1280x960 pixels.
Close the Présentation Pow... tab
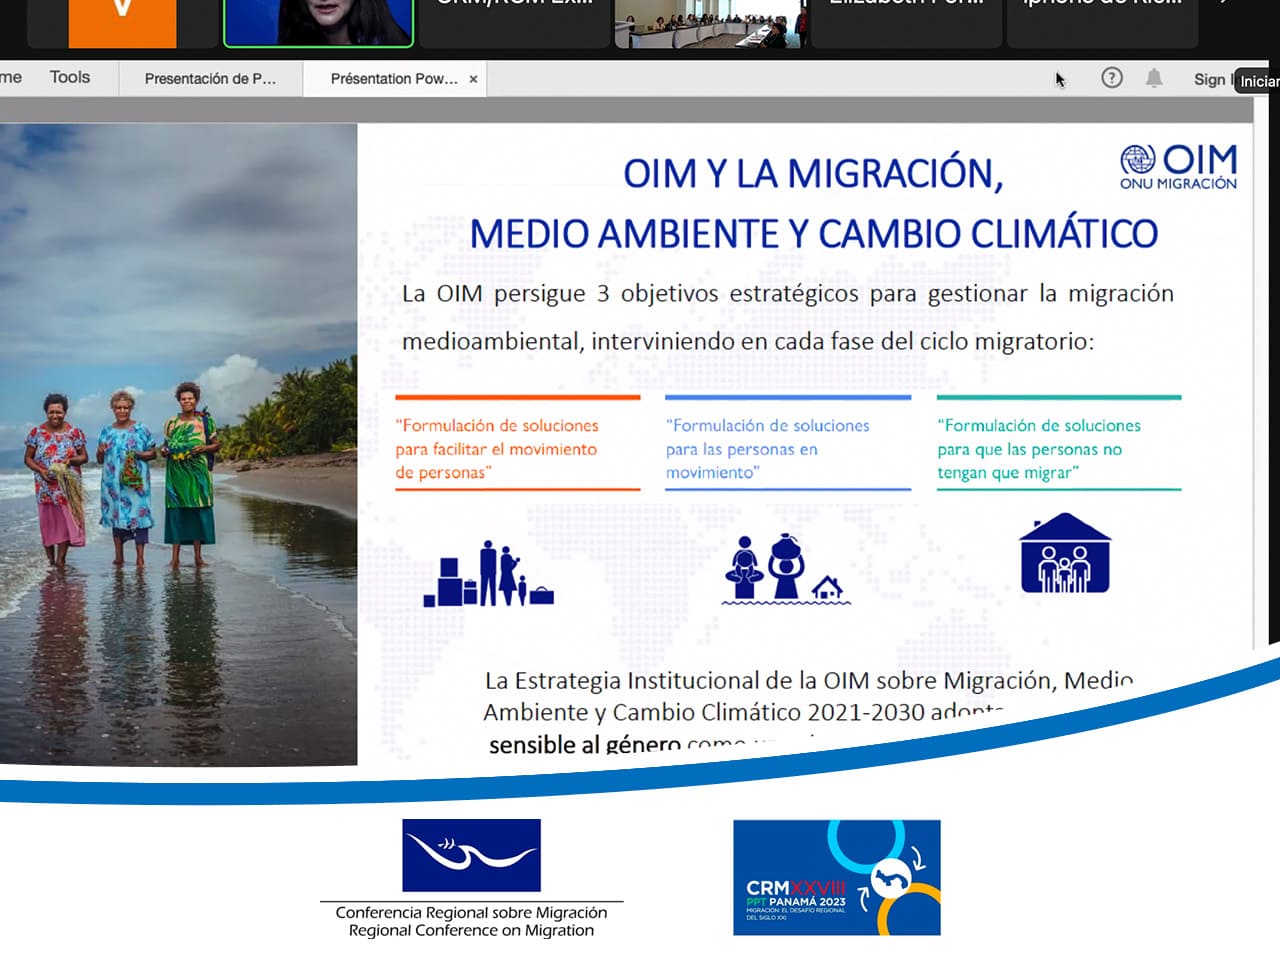[x=474, y=79]
